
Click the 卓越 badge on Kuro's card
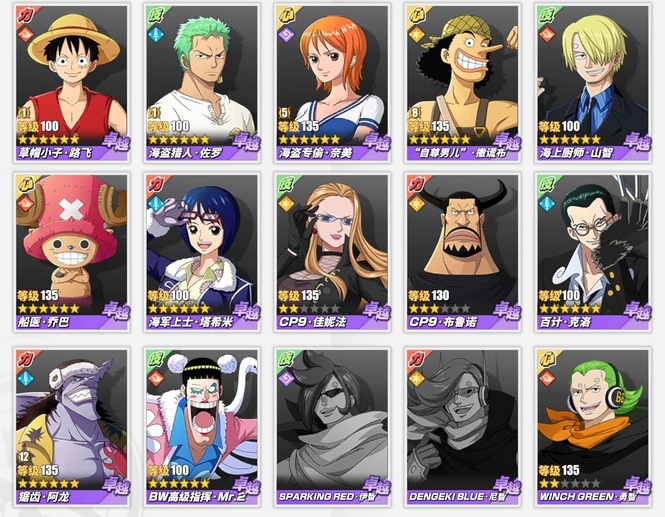click(x=637, y=311)
